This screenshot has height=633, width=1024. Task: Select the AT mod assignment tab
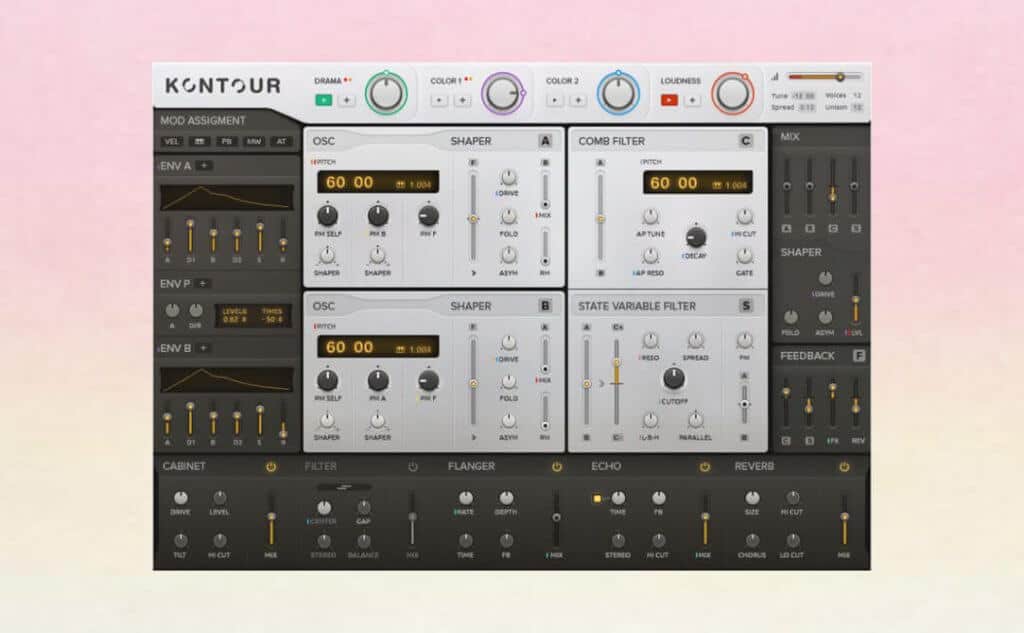(281, 141)
